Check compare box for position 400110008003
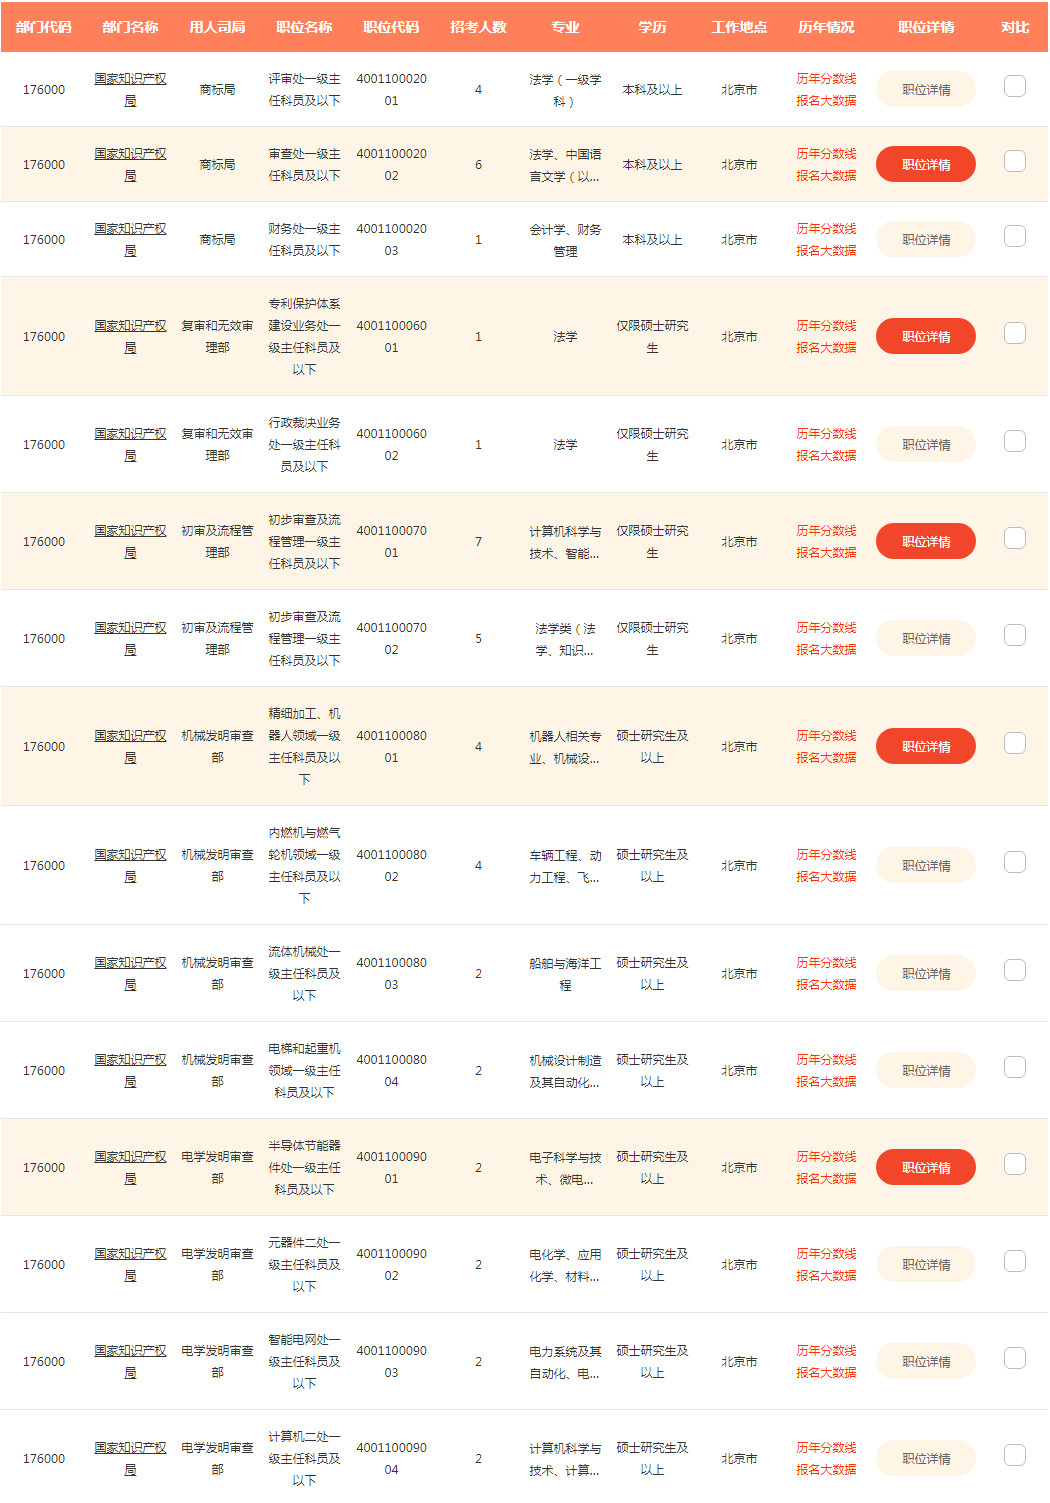Viewport: 1050px width, 1503px height. 1014,970
